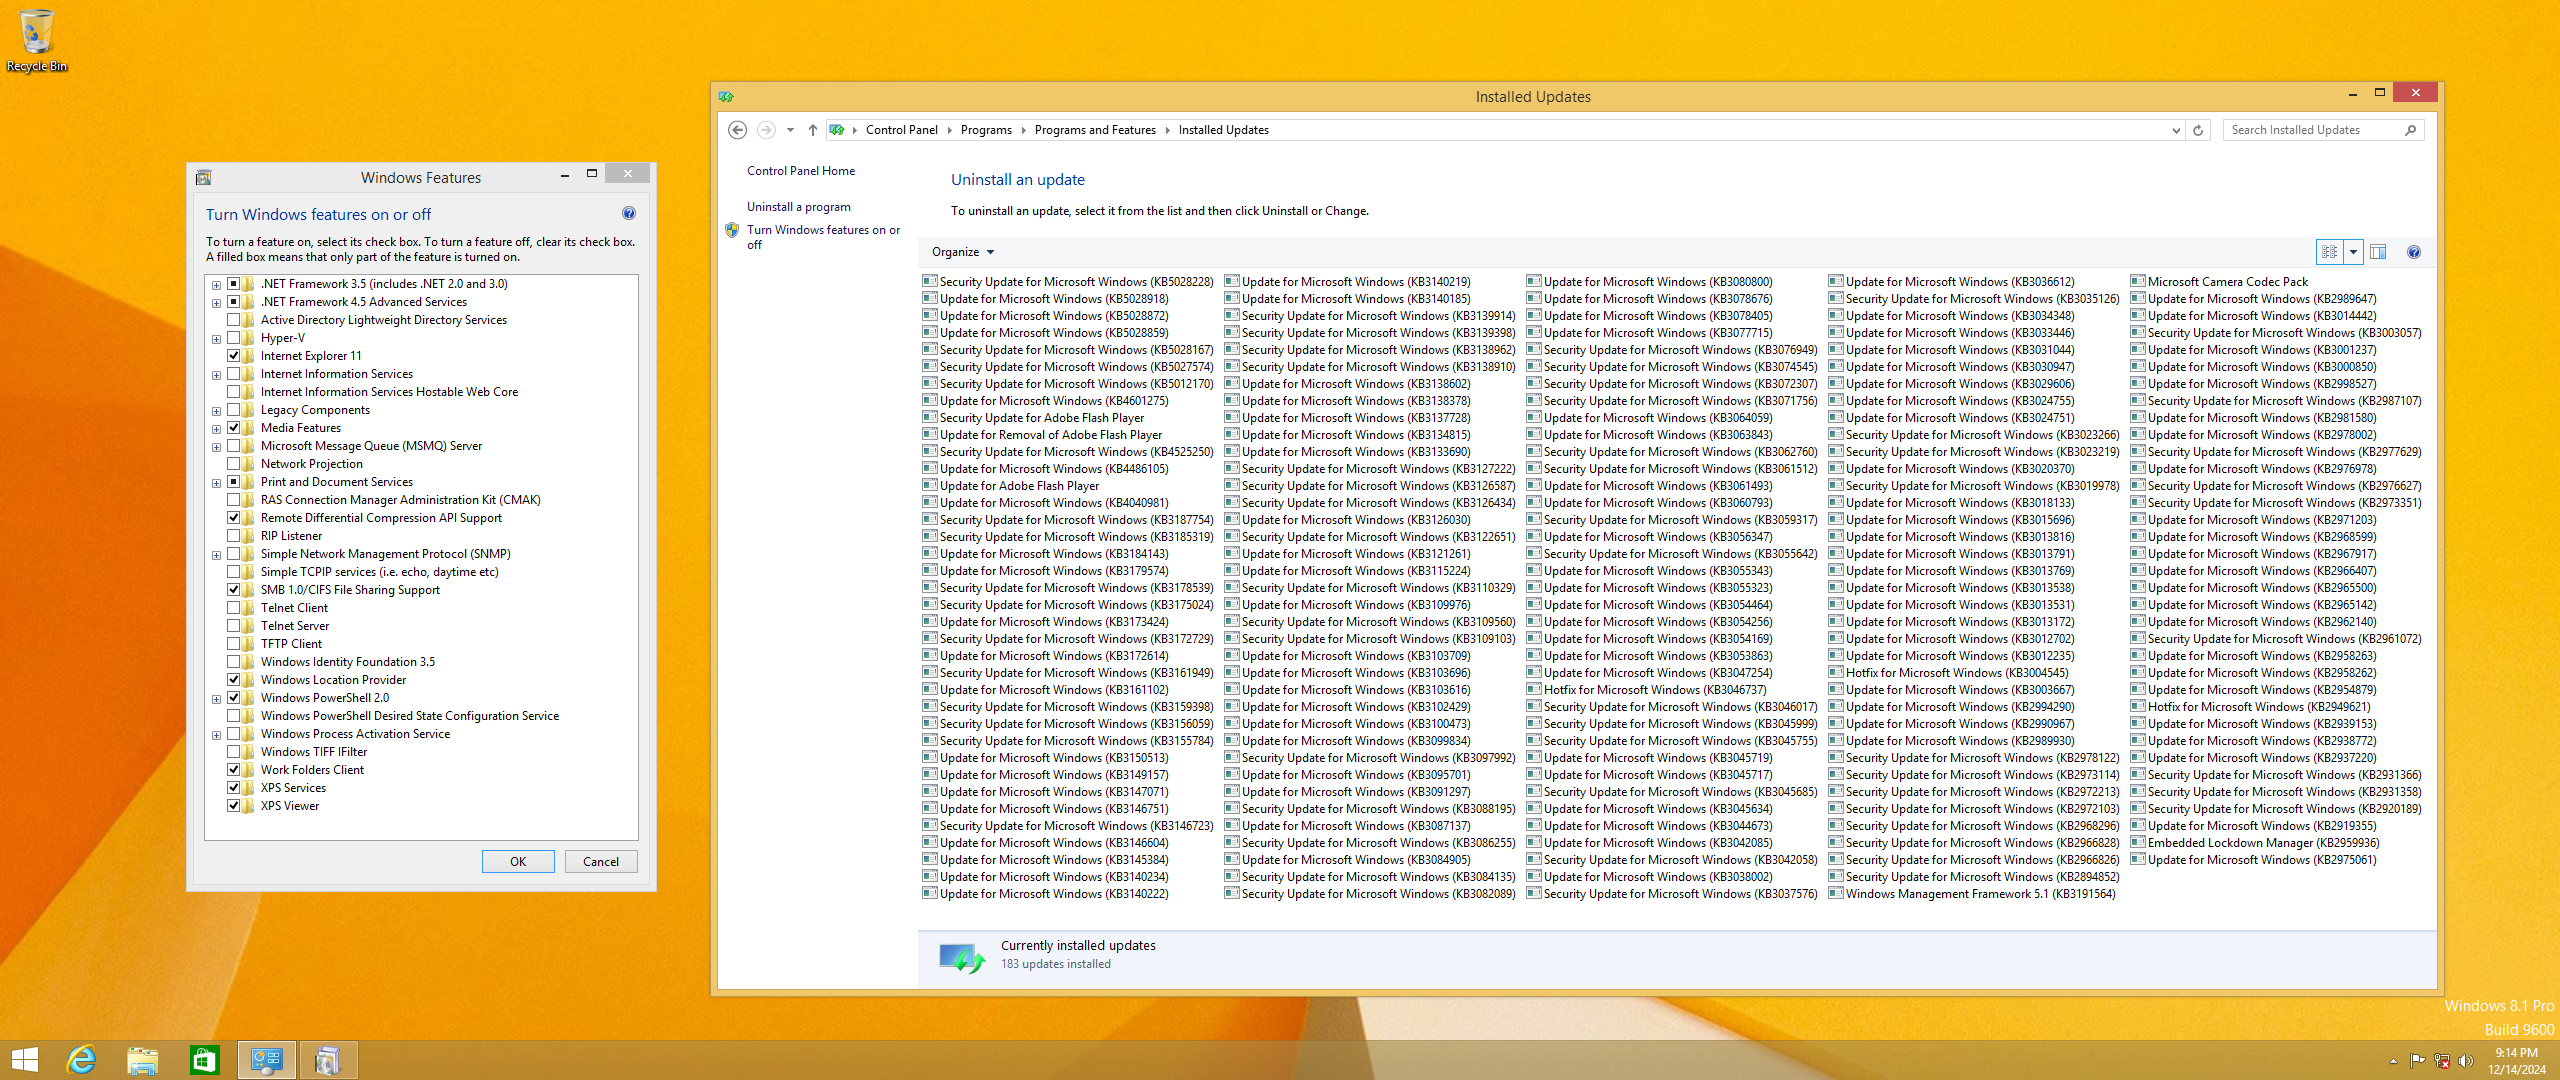2560x1080 pixels.
Task: Open File Explorer from taskbar
Action: pyautogui.click(x=142, y=1060)
